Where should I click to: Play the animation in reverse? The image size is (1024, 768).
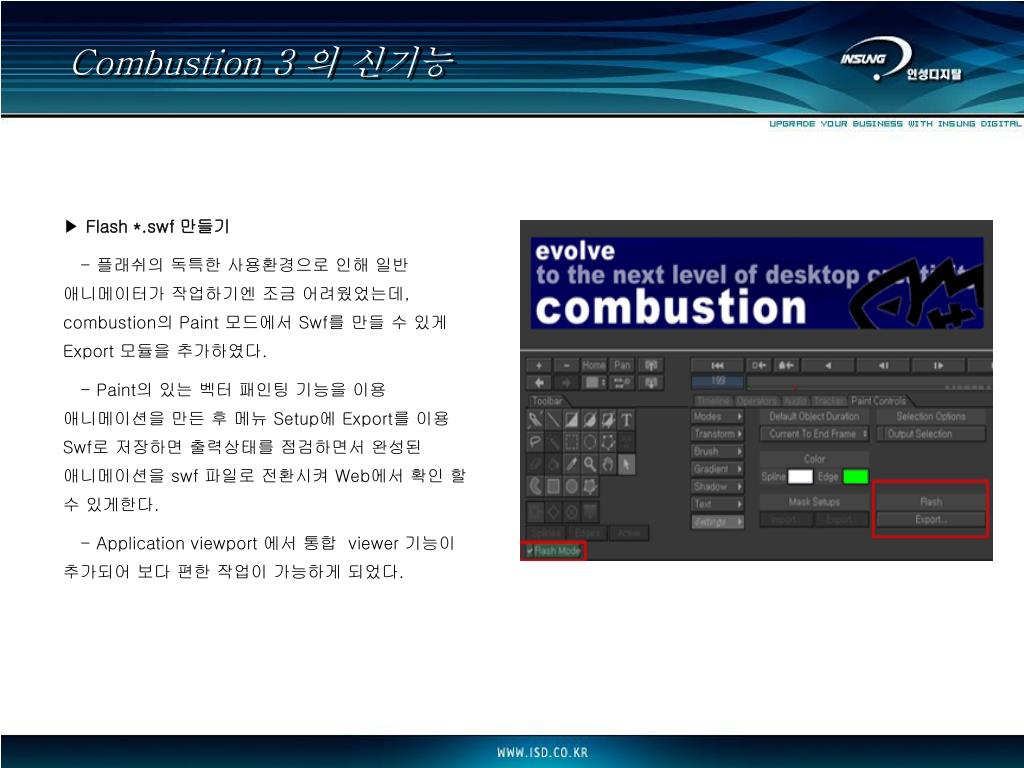[x=828, y=365]
